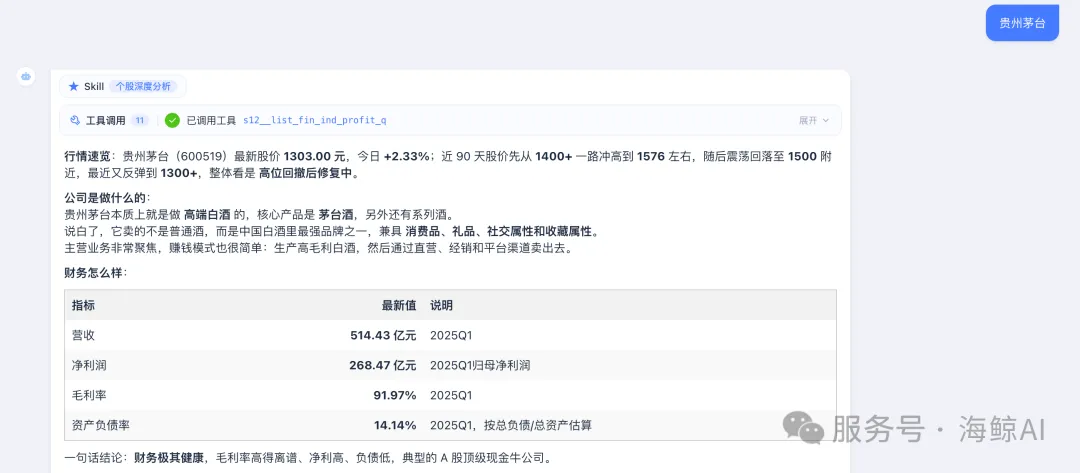Viewport: 1080px width, 473px height.
Task: Select the 14.14% value
Action: tap(395, 425)
